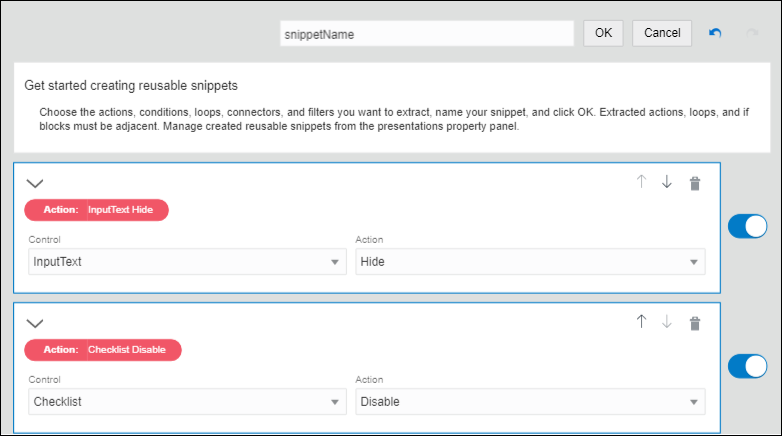Screen dimensions: 782x436
Task: Collapse the InputText Hide action block
Action: click(35, 183)
